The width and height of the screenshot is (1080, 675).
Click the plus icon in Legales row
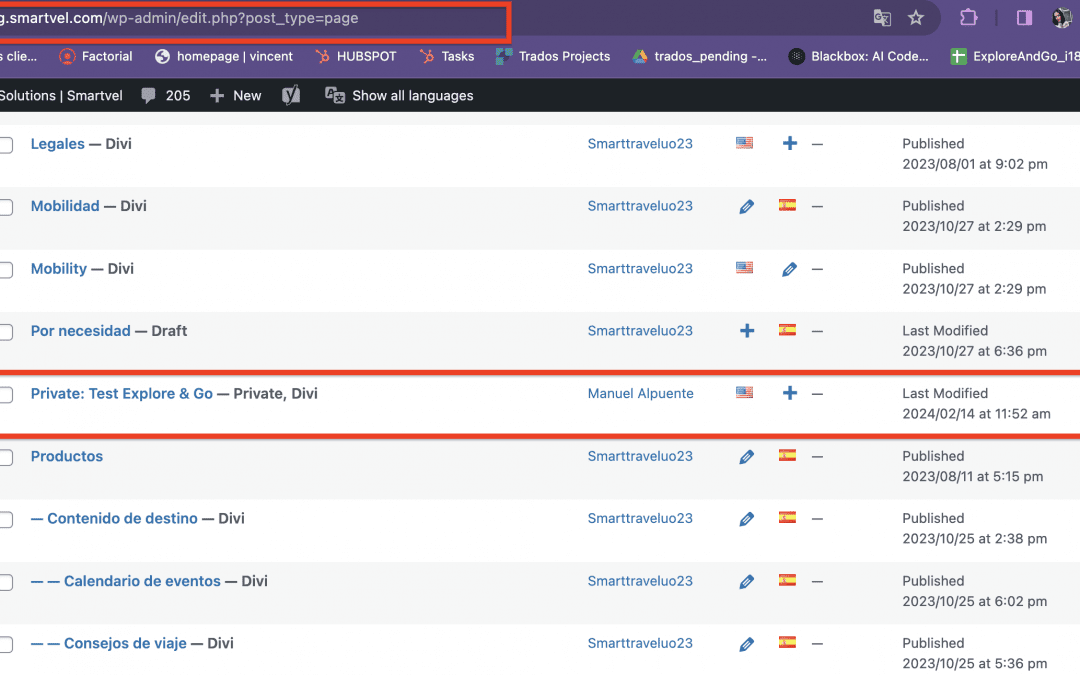point(789,144)
